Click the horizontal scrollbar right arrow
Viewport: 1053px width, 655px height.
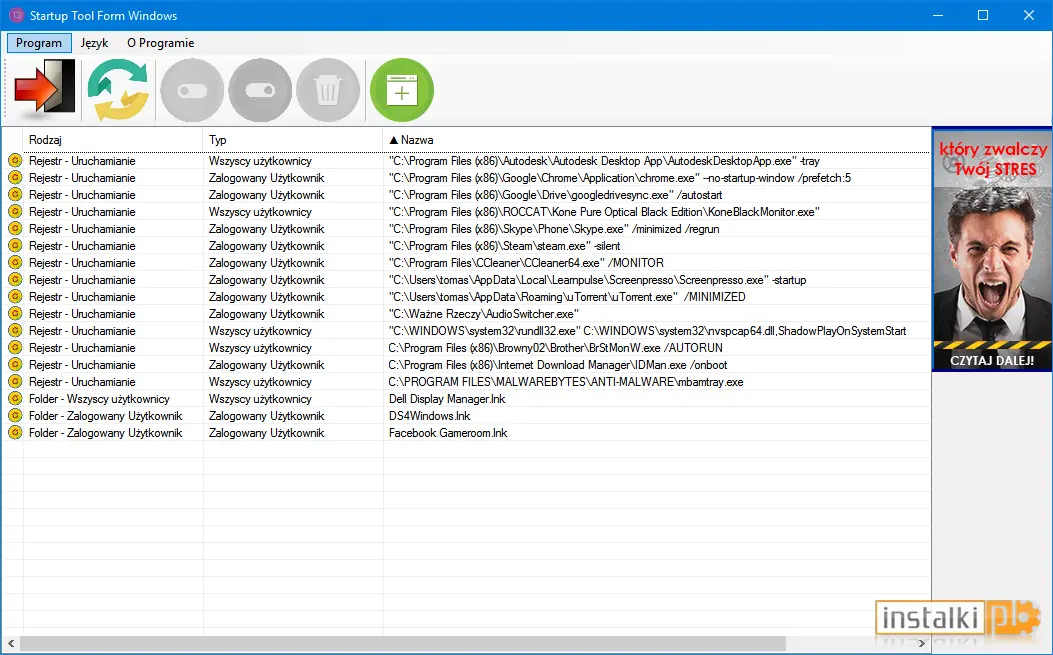coord(921,644)
